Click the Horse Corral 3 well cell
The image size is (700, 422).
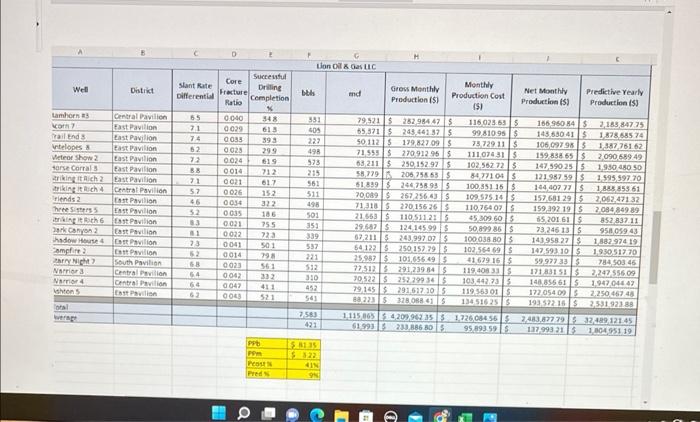[x=83, y=168]
